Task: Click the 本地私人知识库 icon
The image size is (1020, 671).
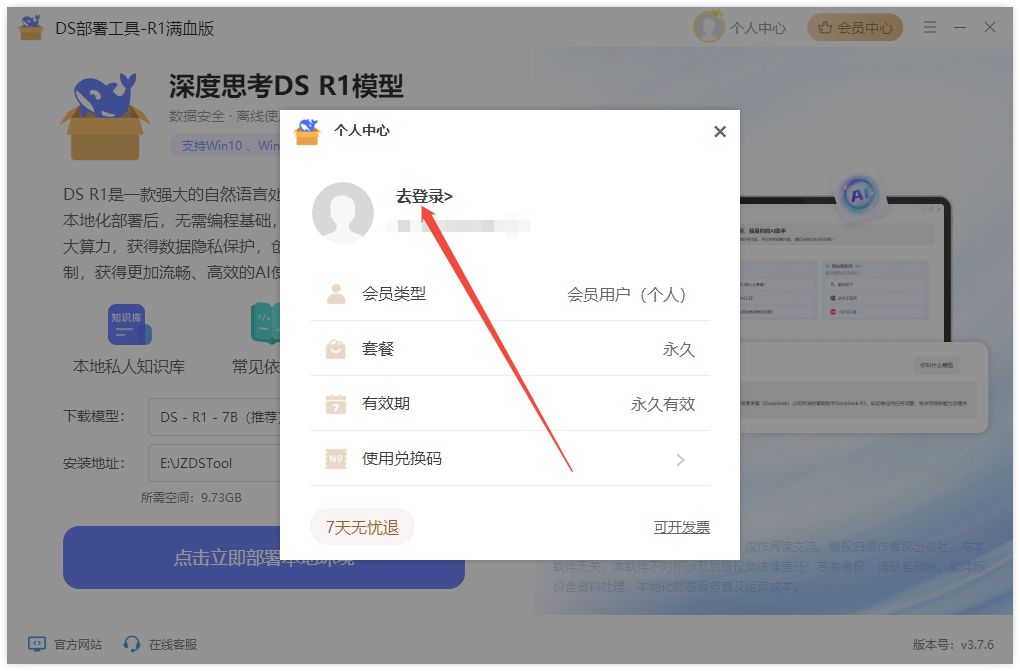Action: [x=129, y=324]
